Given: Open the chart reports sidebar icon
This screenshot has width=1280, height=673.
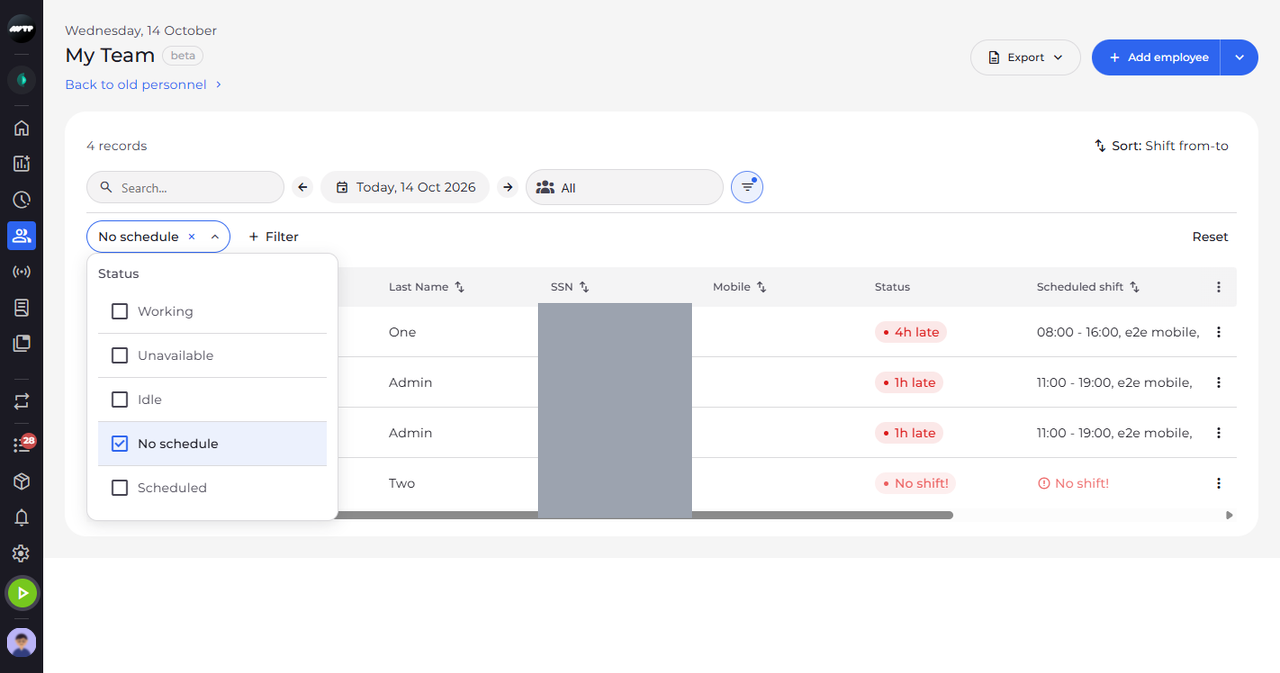Looking at the screenshot, I should (21, 164).
